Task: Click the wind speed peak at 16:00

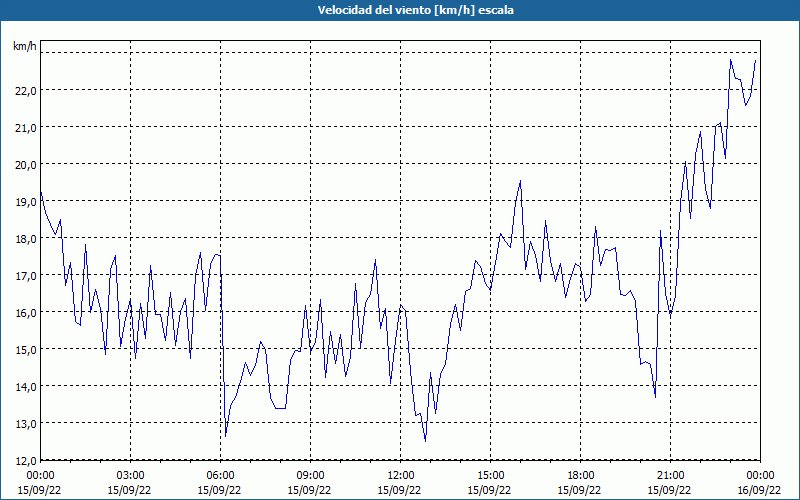Action: [x=520, y=181]
